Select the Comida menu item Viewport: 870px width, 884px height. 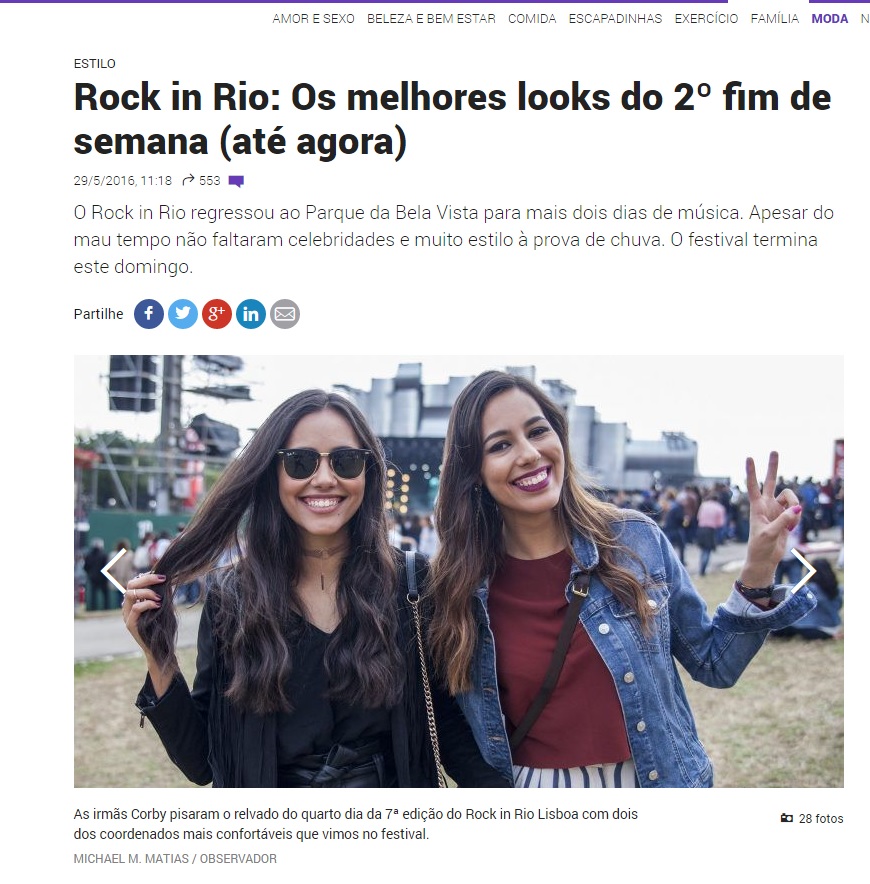tap(532, 19)
